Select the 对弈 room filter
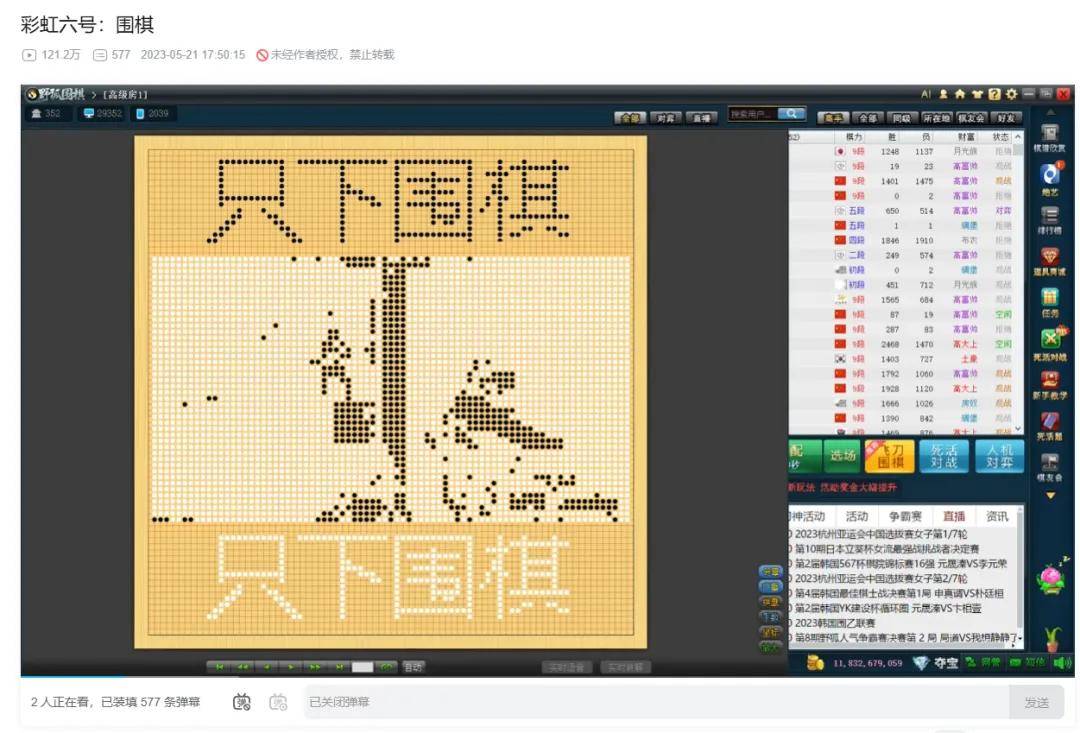The height and width of the screenshot is (733, 1080). tap(665, 118)
